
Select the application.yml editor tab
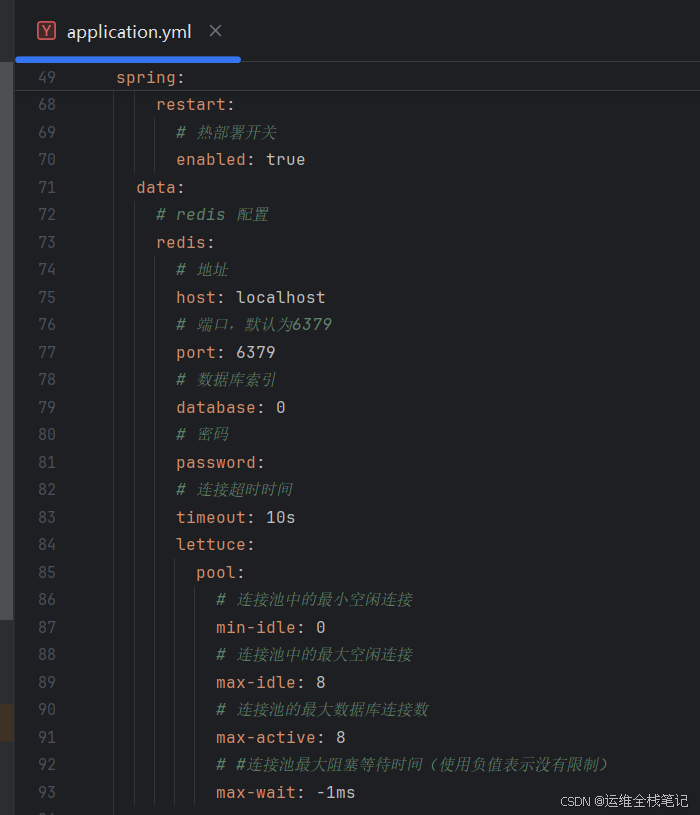coord(129,32)
